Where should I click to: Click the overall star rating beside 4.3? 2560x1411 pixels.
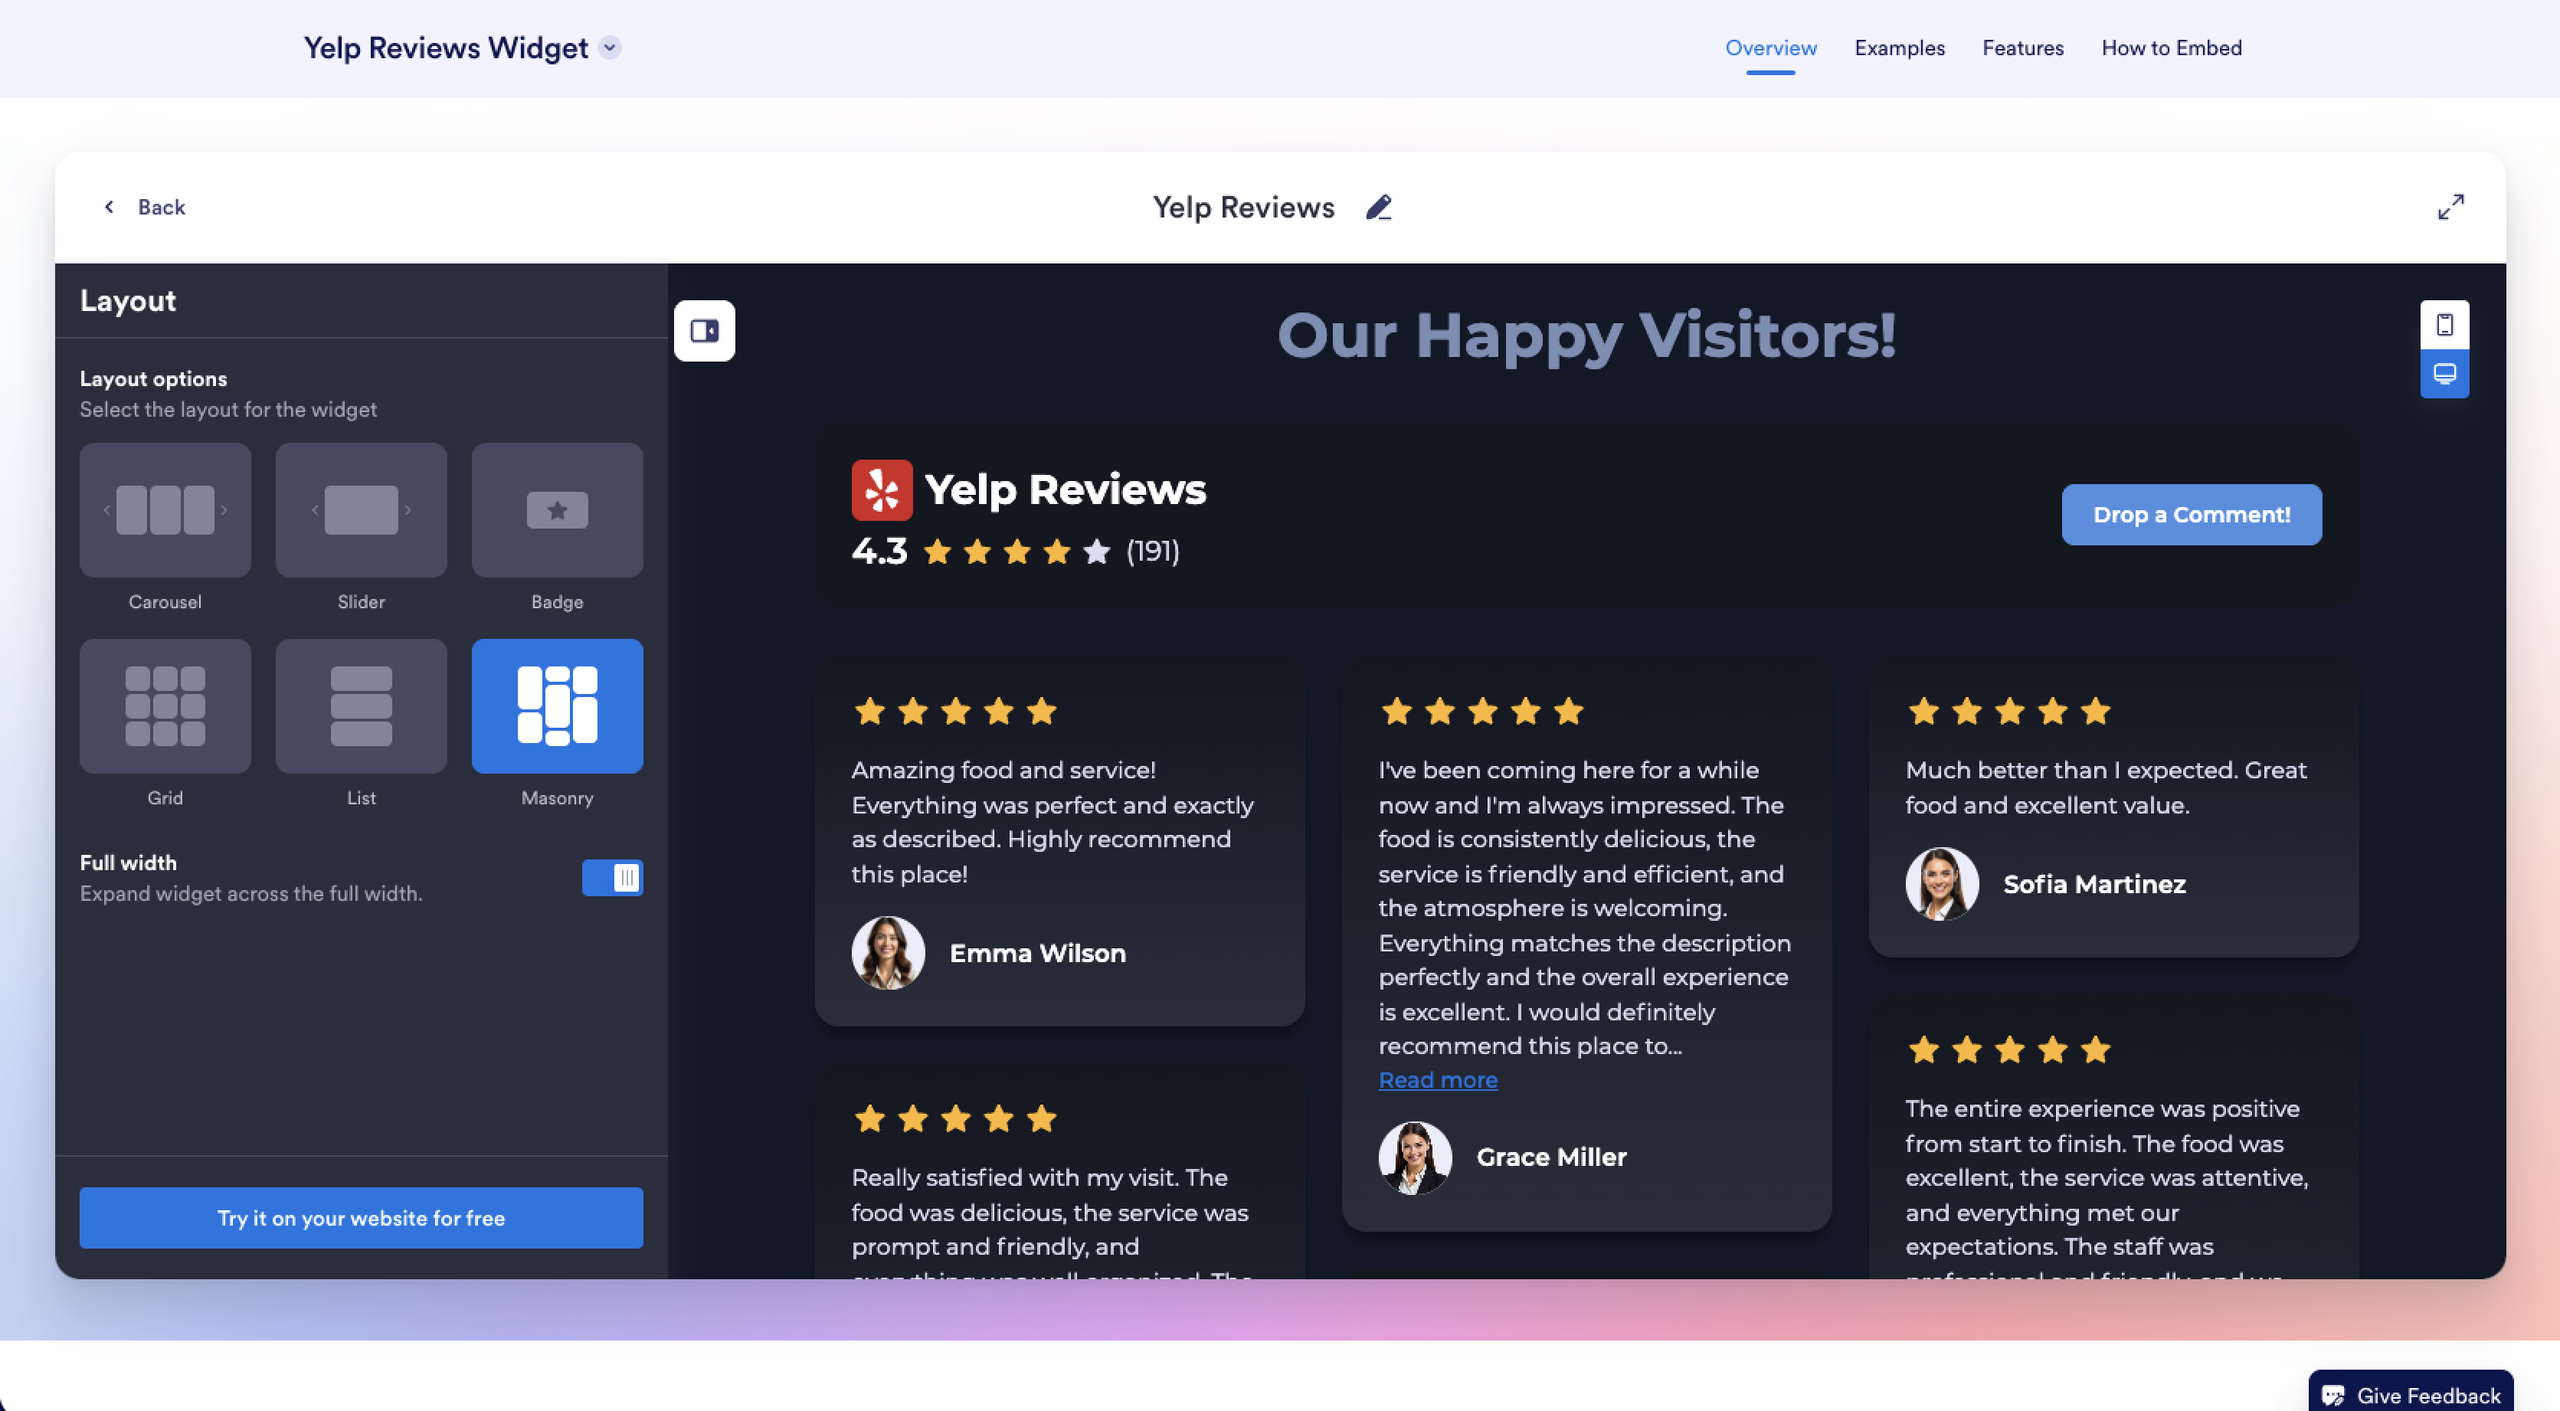tap(1017, 551)
